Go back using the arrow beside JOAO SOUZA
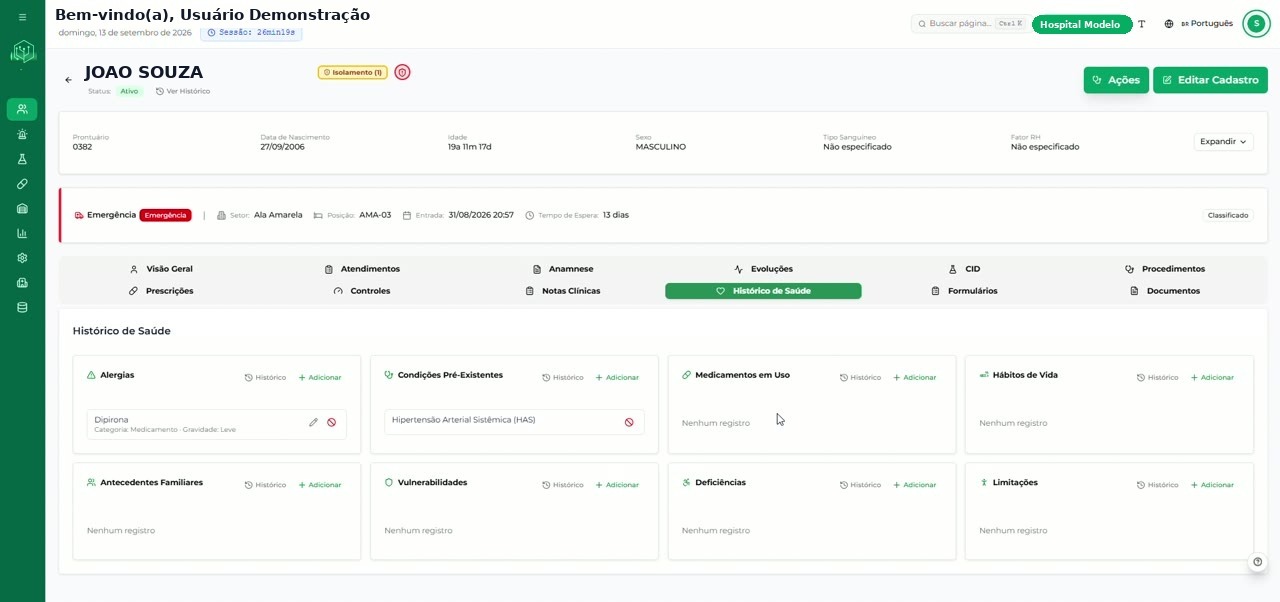The width and height of the screenshot is (1280, 602). click(68, 80)
